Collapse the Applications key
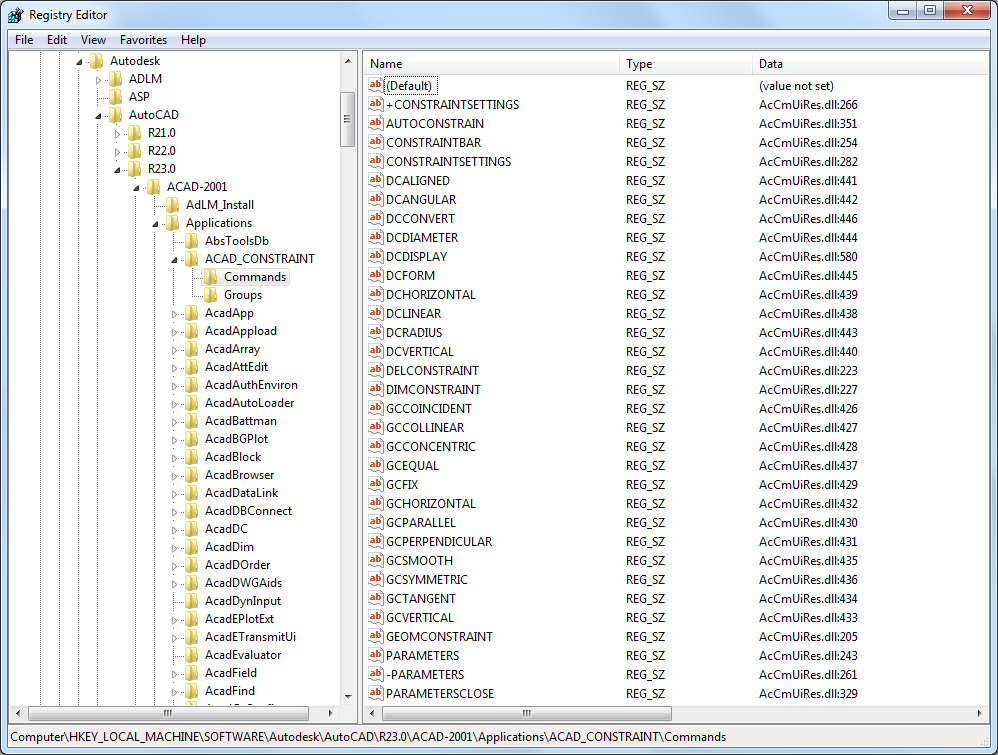The height and width of the screenshot is (755, 998). click(x=155, y=224)
